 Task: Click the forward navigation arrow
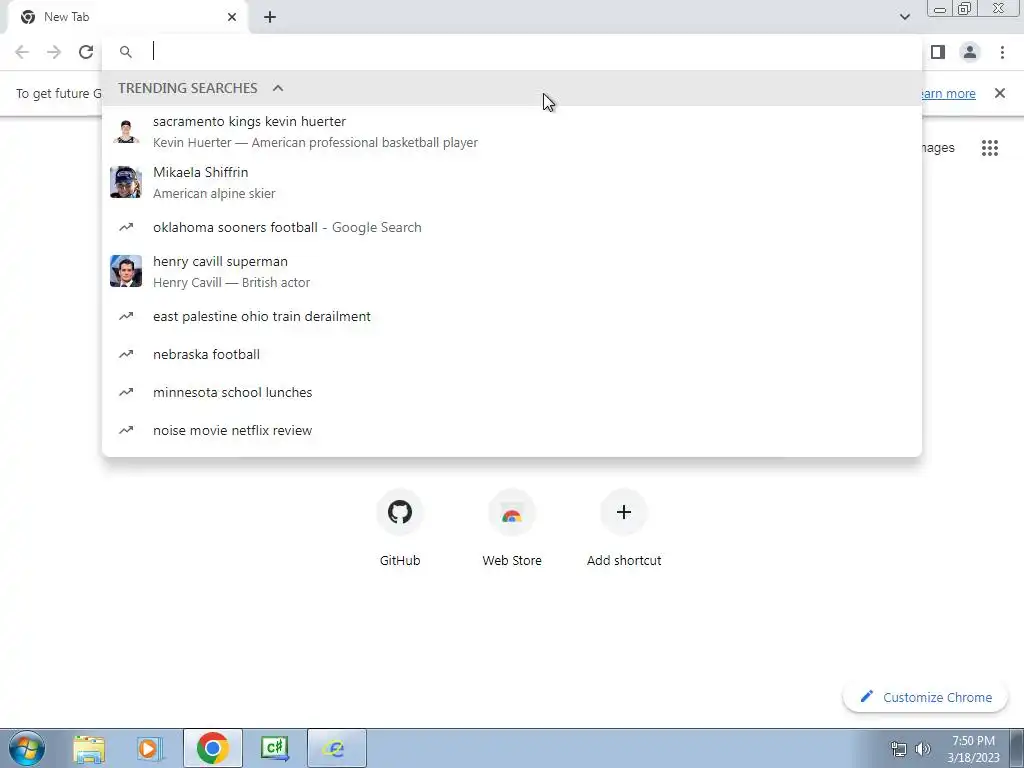(54, 52)
